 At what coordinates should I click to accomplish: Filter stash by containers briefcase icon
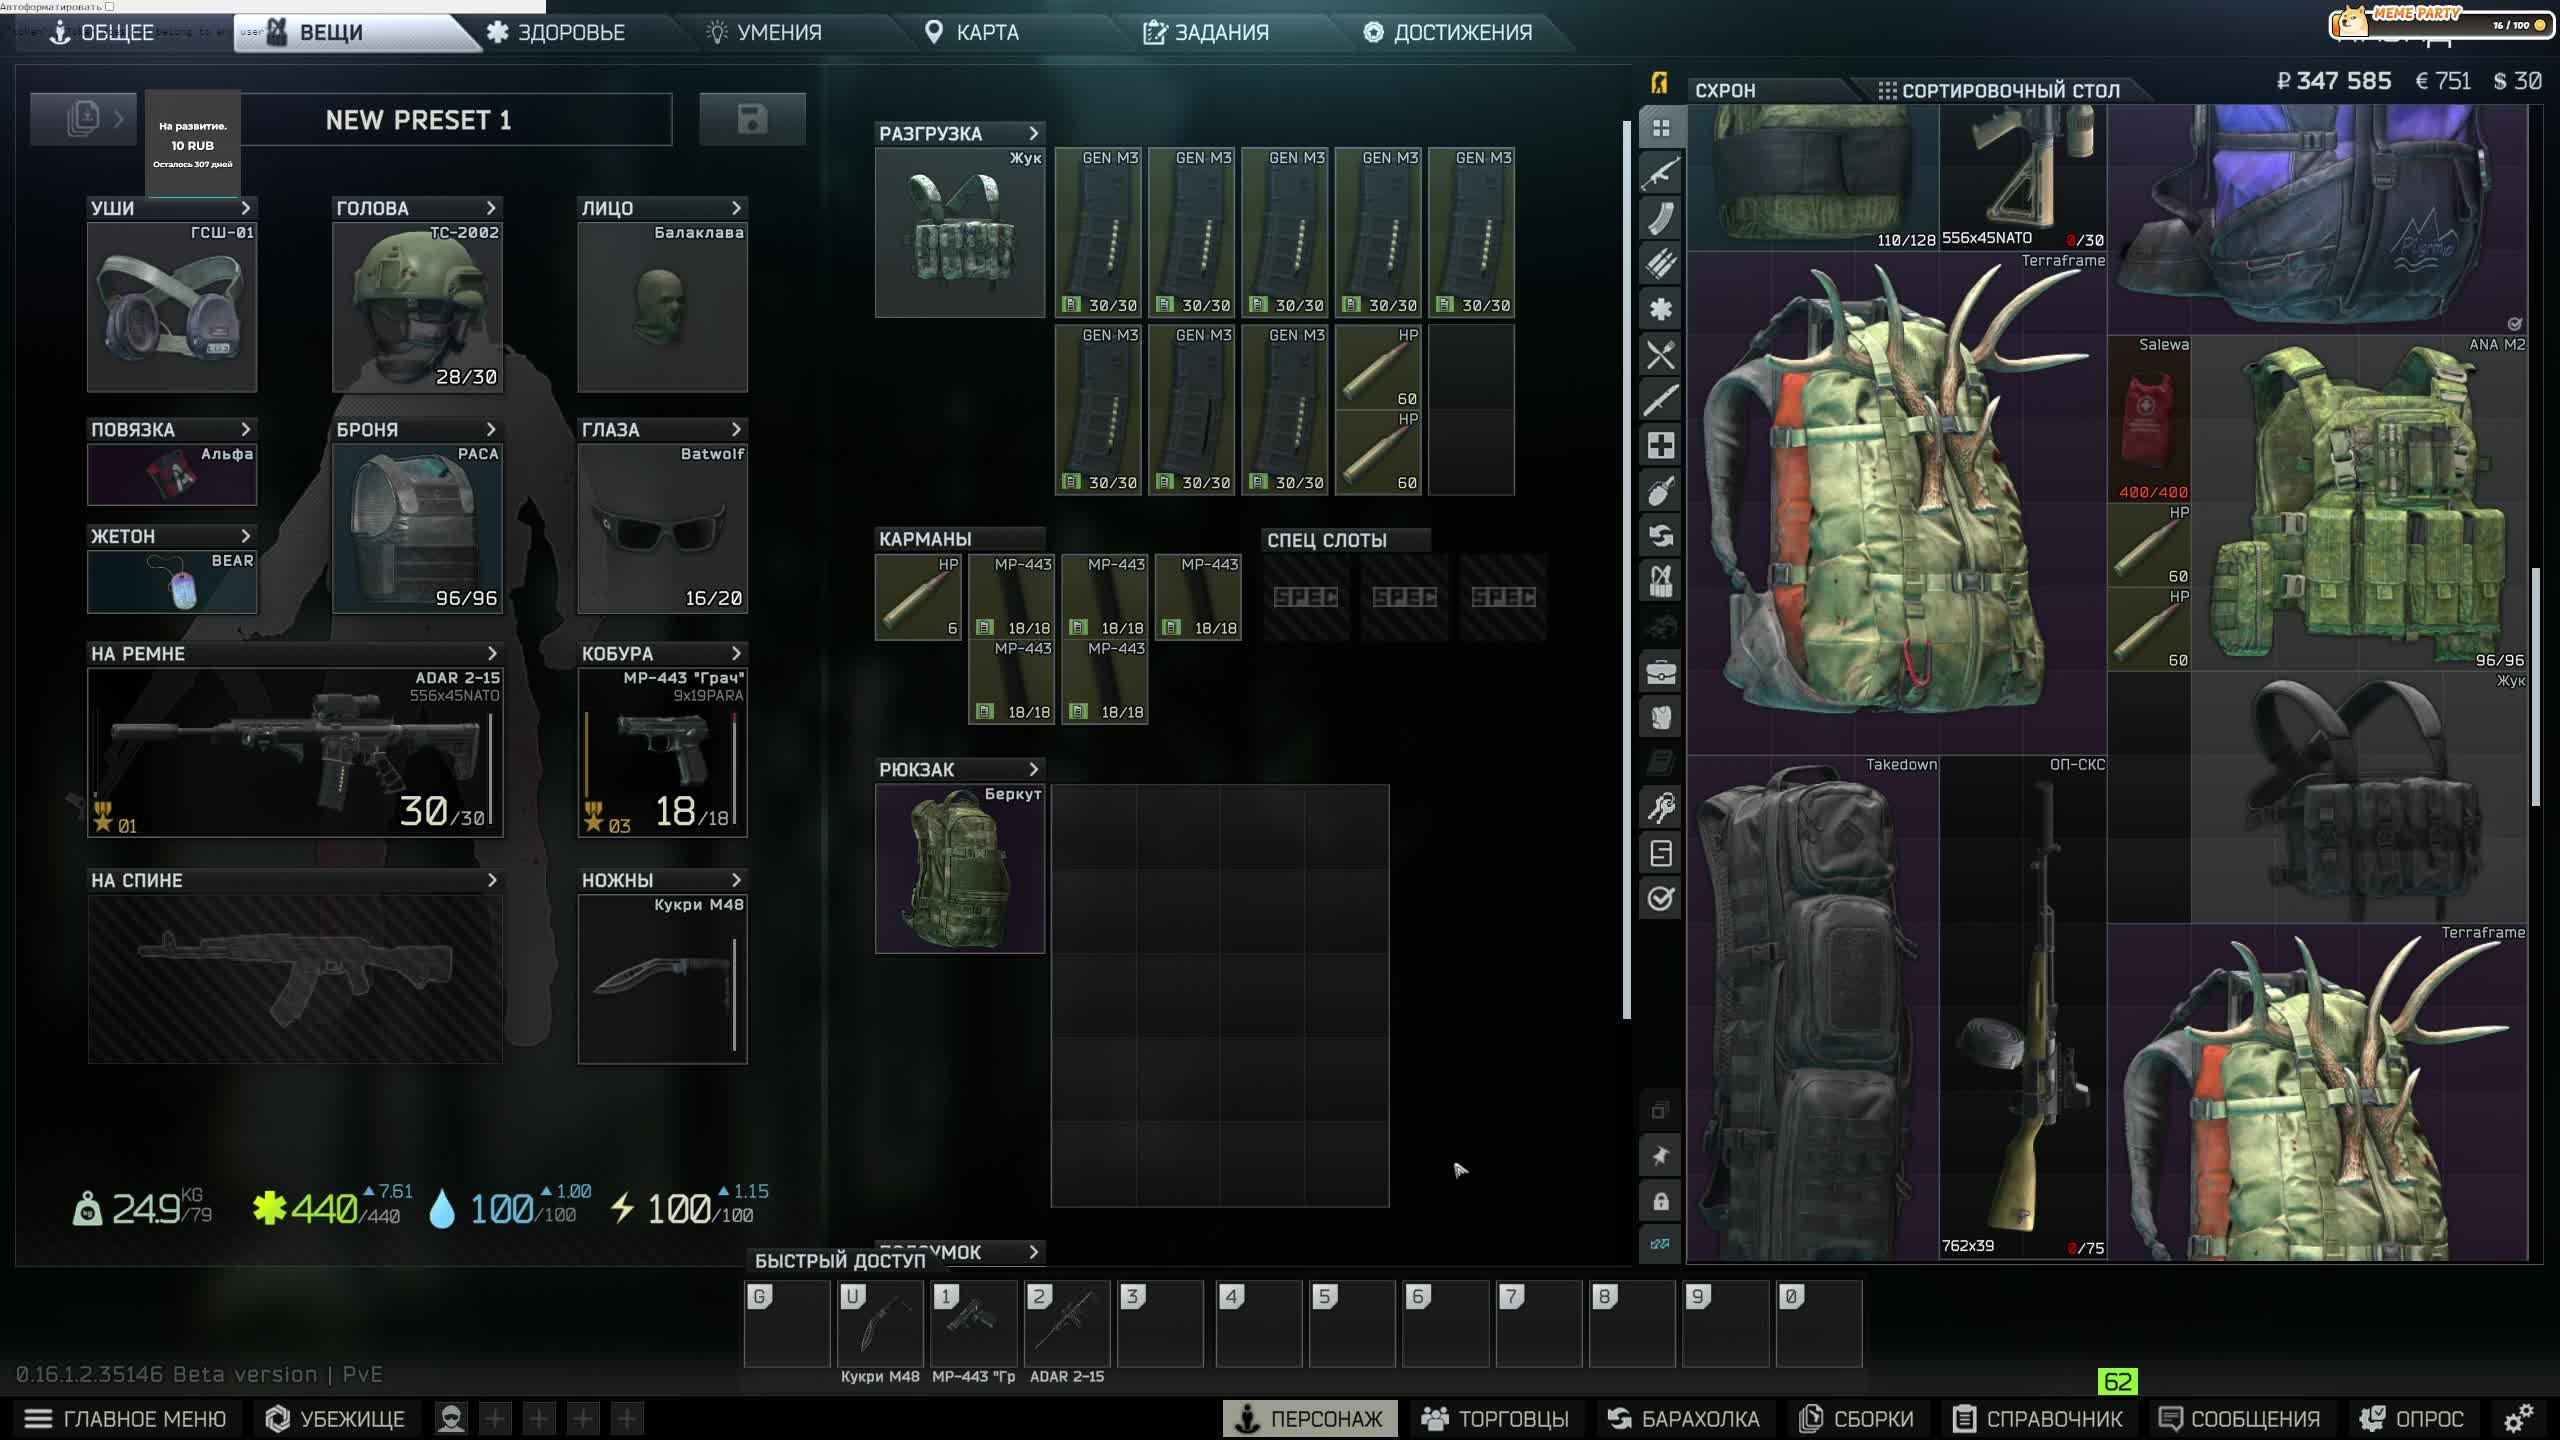coord(1660,672)
